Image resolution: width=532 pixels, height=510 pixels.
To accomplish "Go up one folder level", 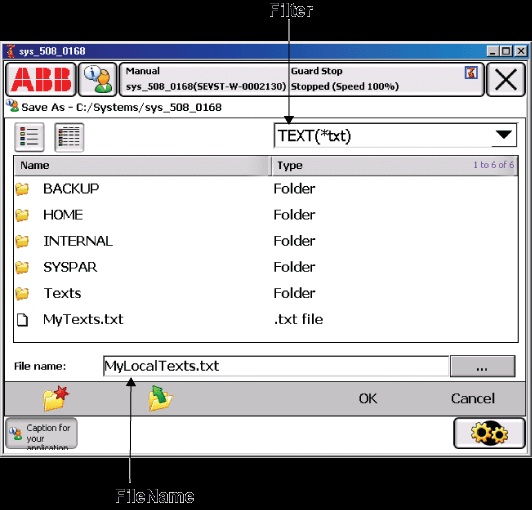I will (x=160, y=398).
